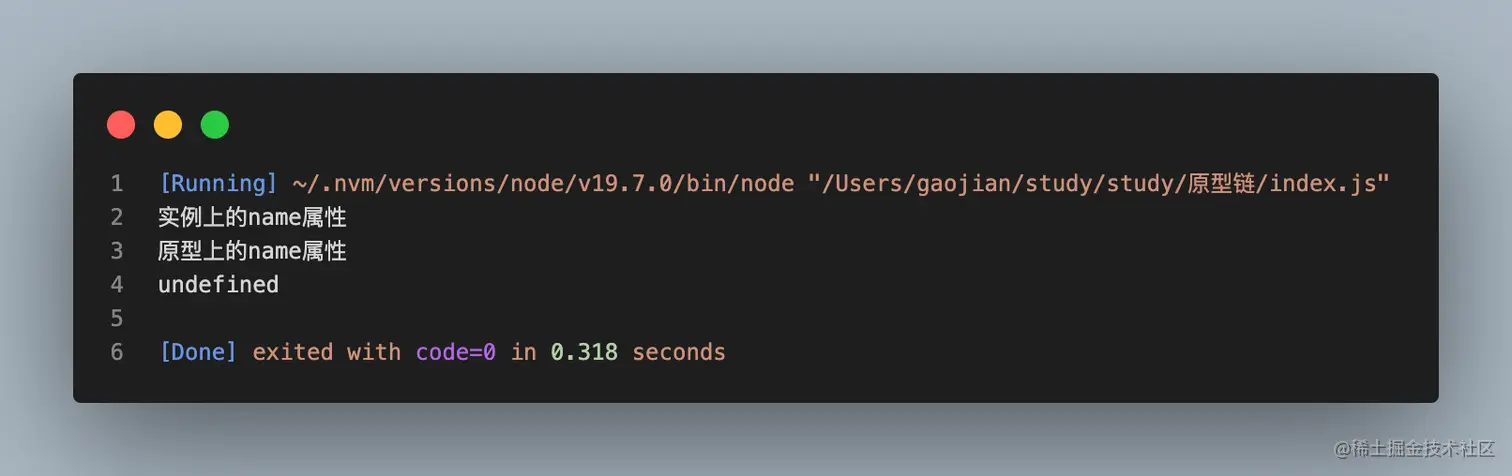
Task: Click the ~/.nvm node binary path
Action: (543, 184)
